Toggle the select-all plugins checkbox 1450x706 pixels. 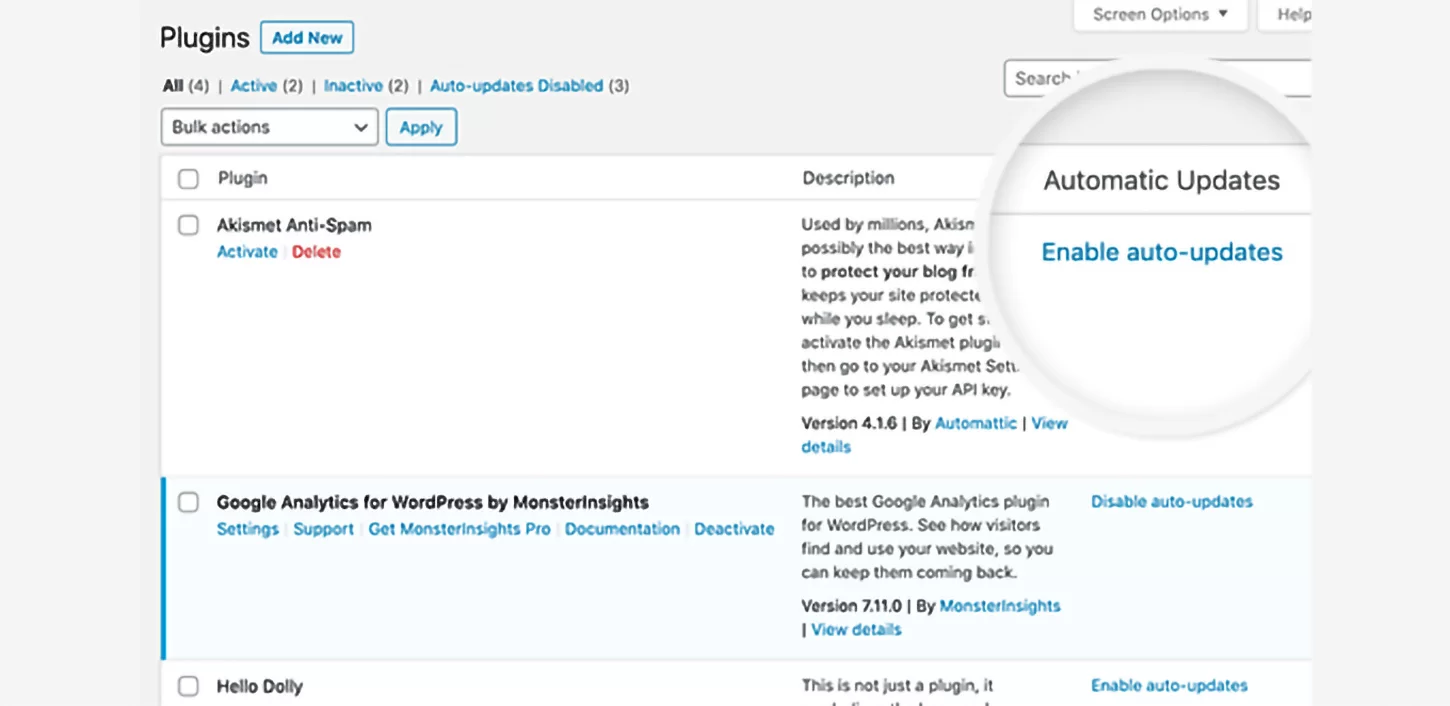click(x=188, y=179)
